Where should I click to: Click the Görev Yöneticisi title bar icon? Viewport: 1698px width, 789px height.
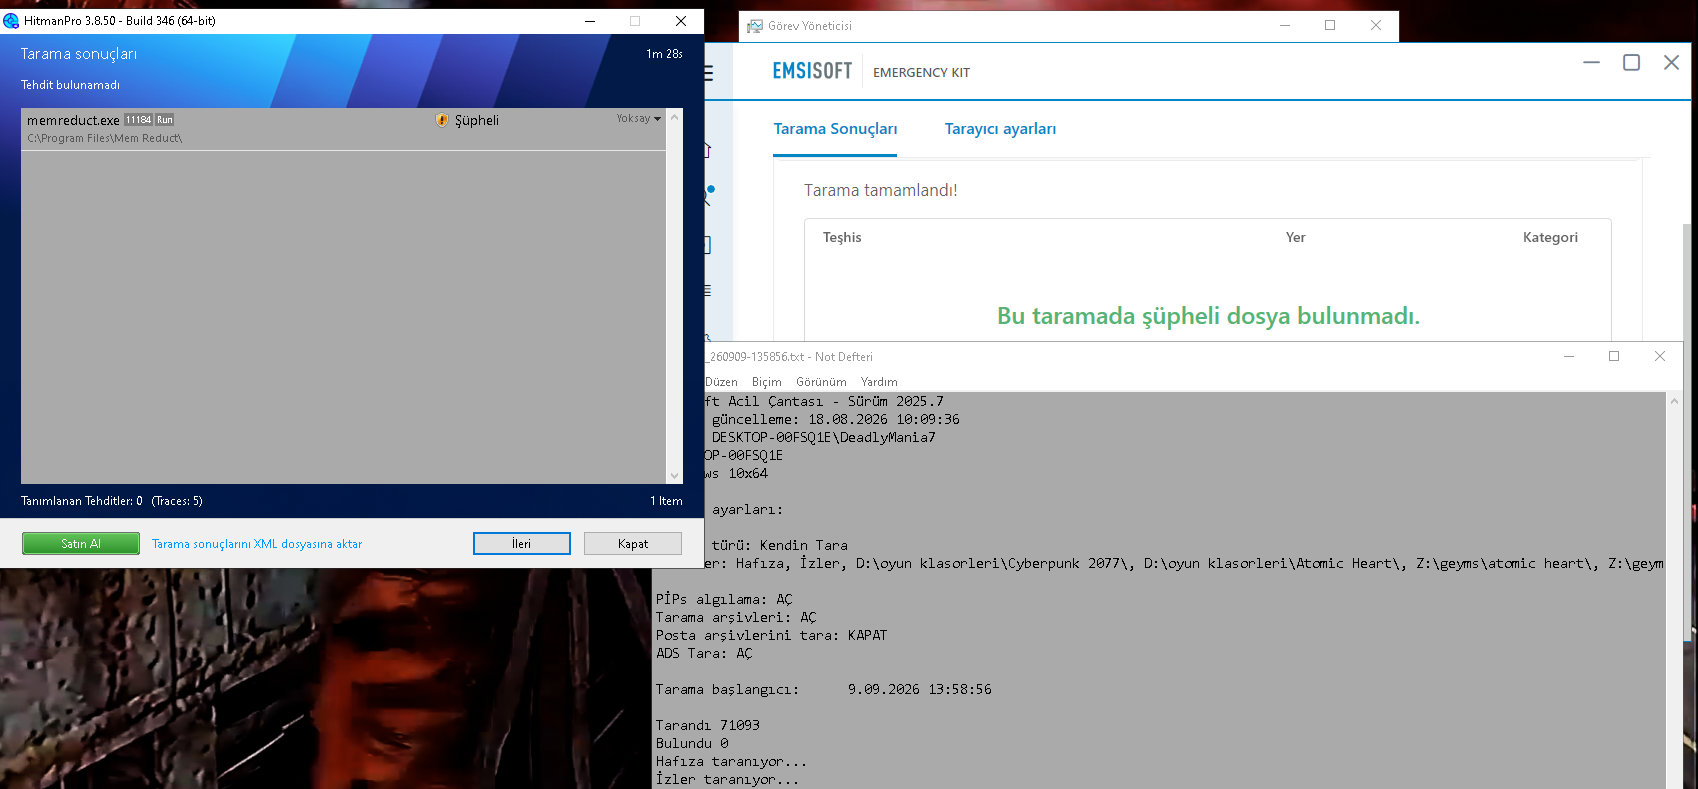pyautogui.click(x=755, y=26)
